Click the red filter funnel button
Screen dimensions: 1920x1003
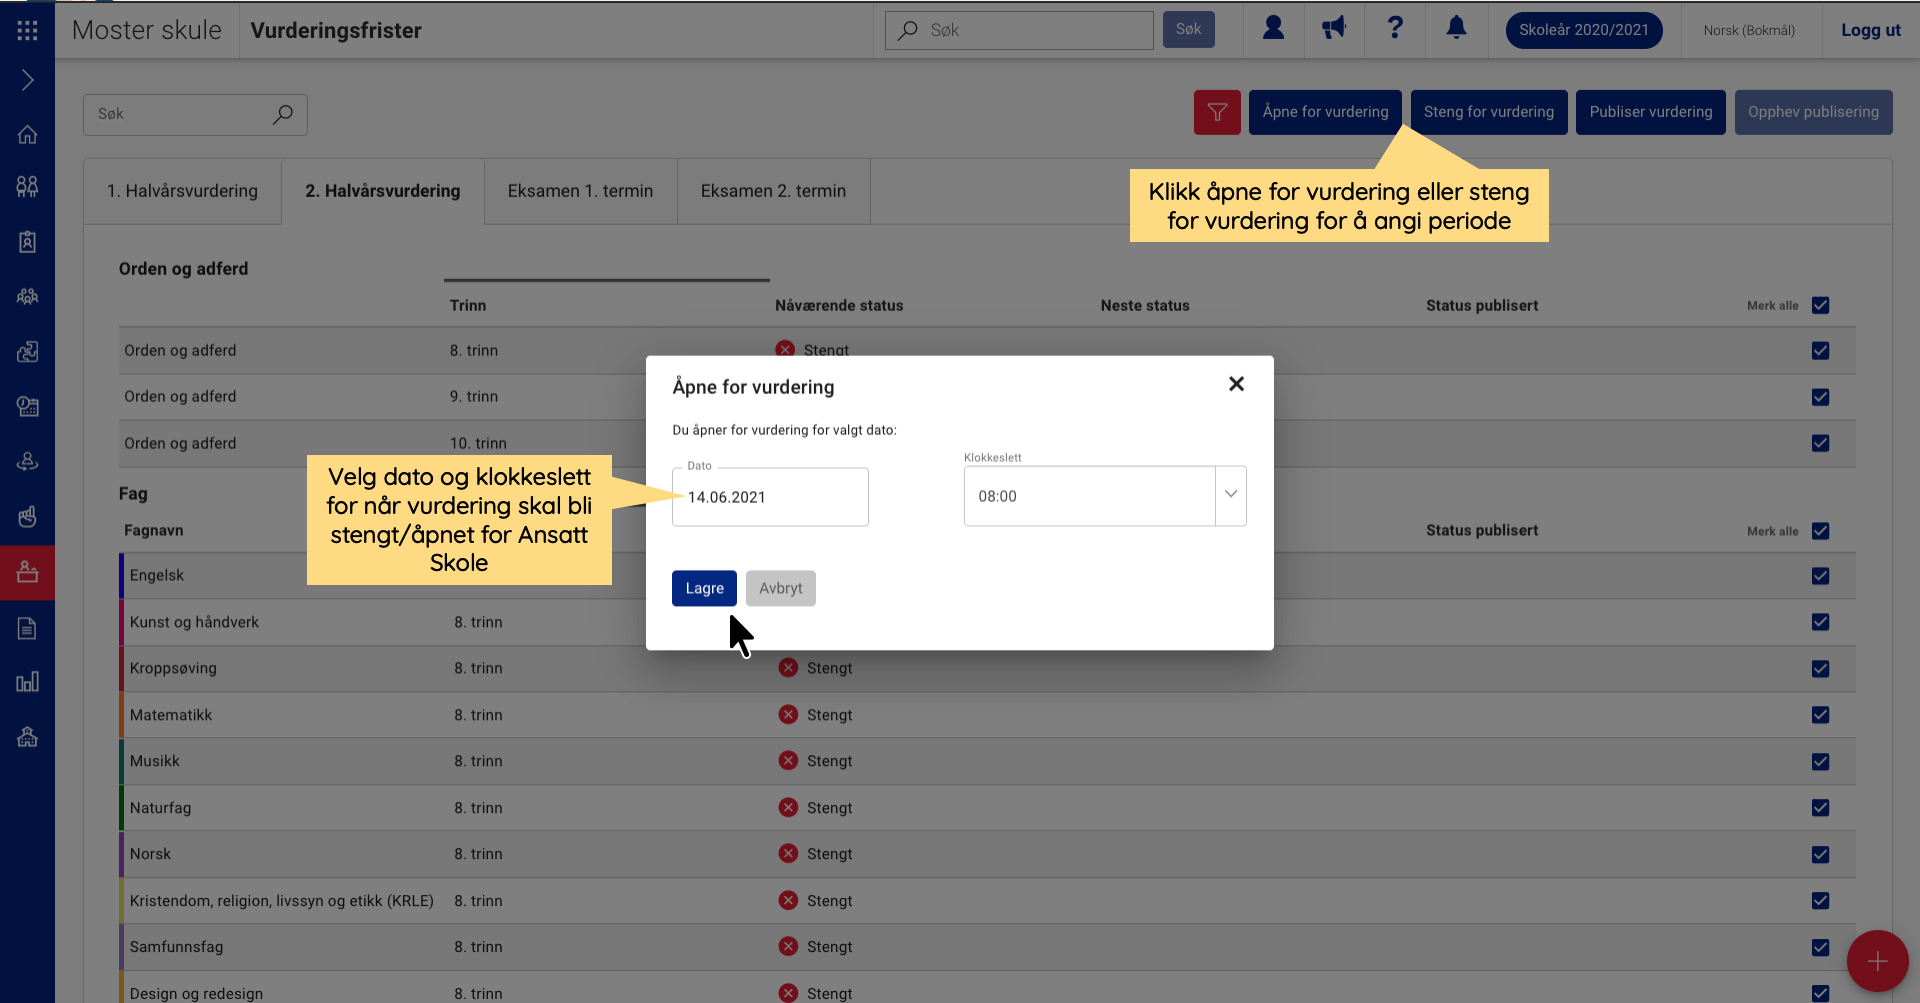1217,112
